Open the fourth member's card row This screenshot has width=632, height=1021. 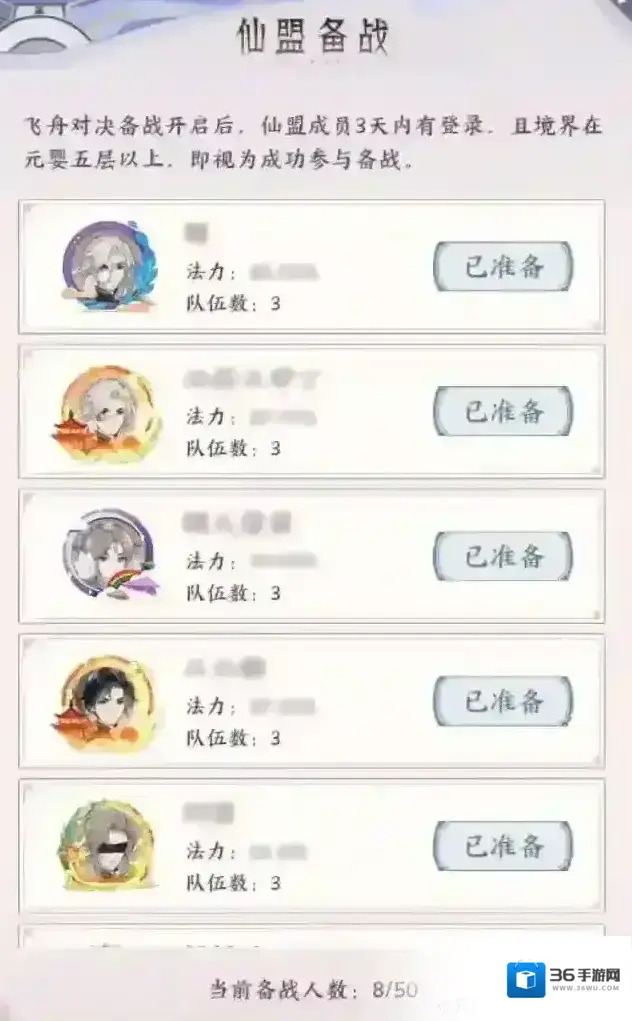pyautogui.click(x=312, y=701)
